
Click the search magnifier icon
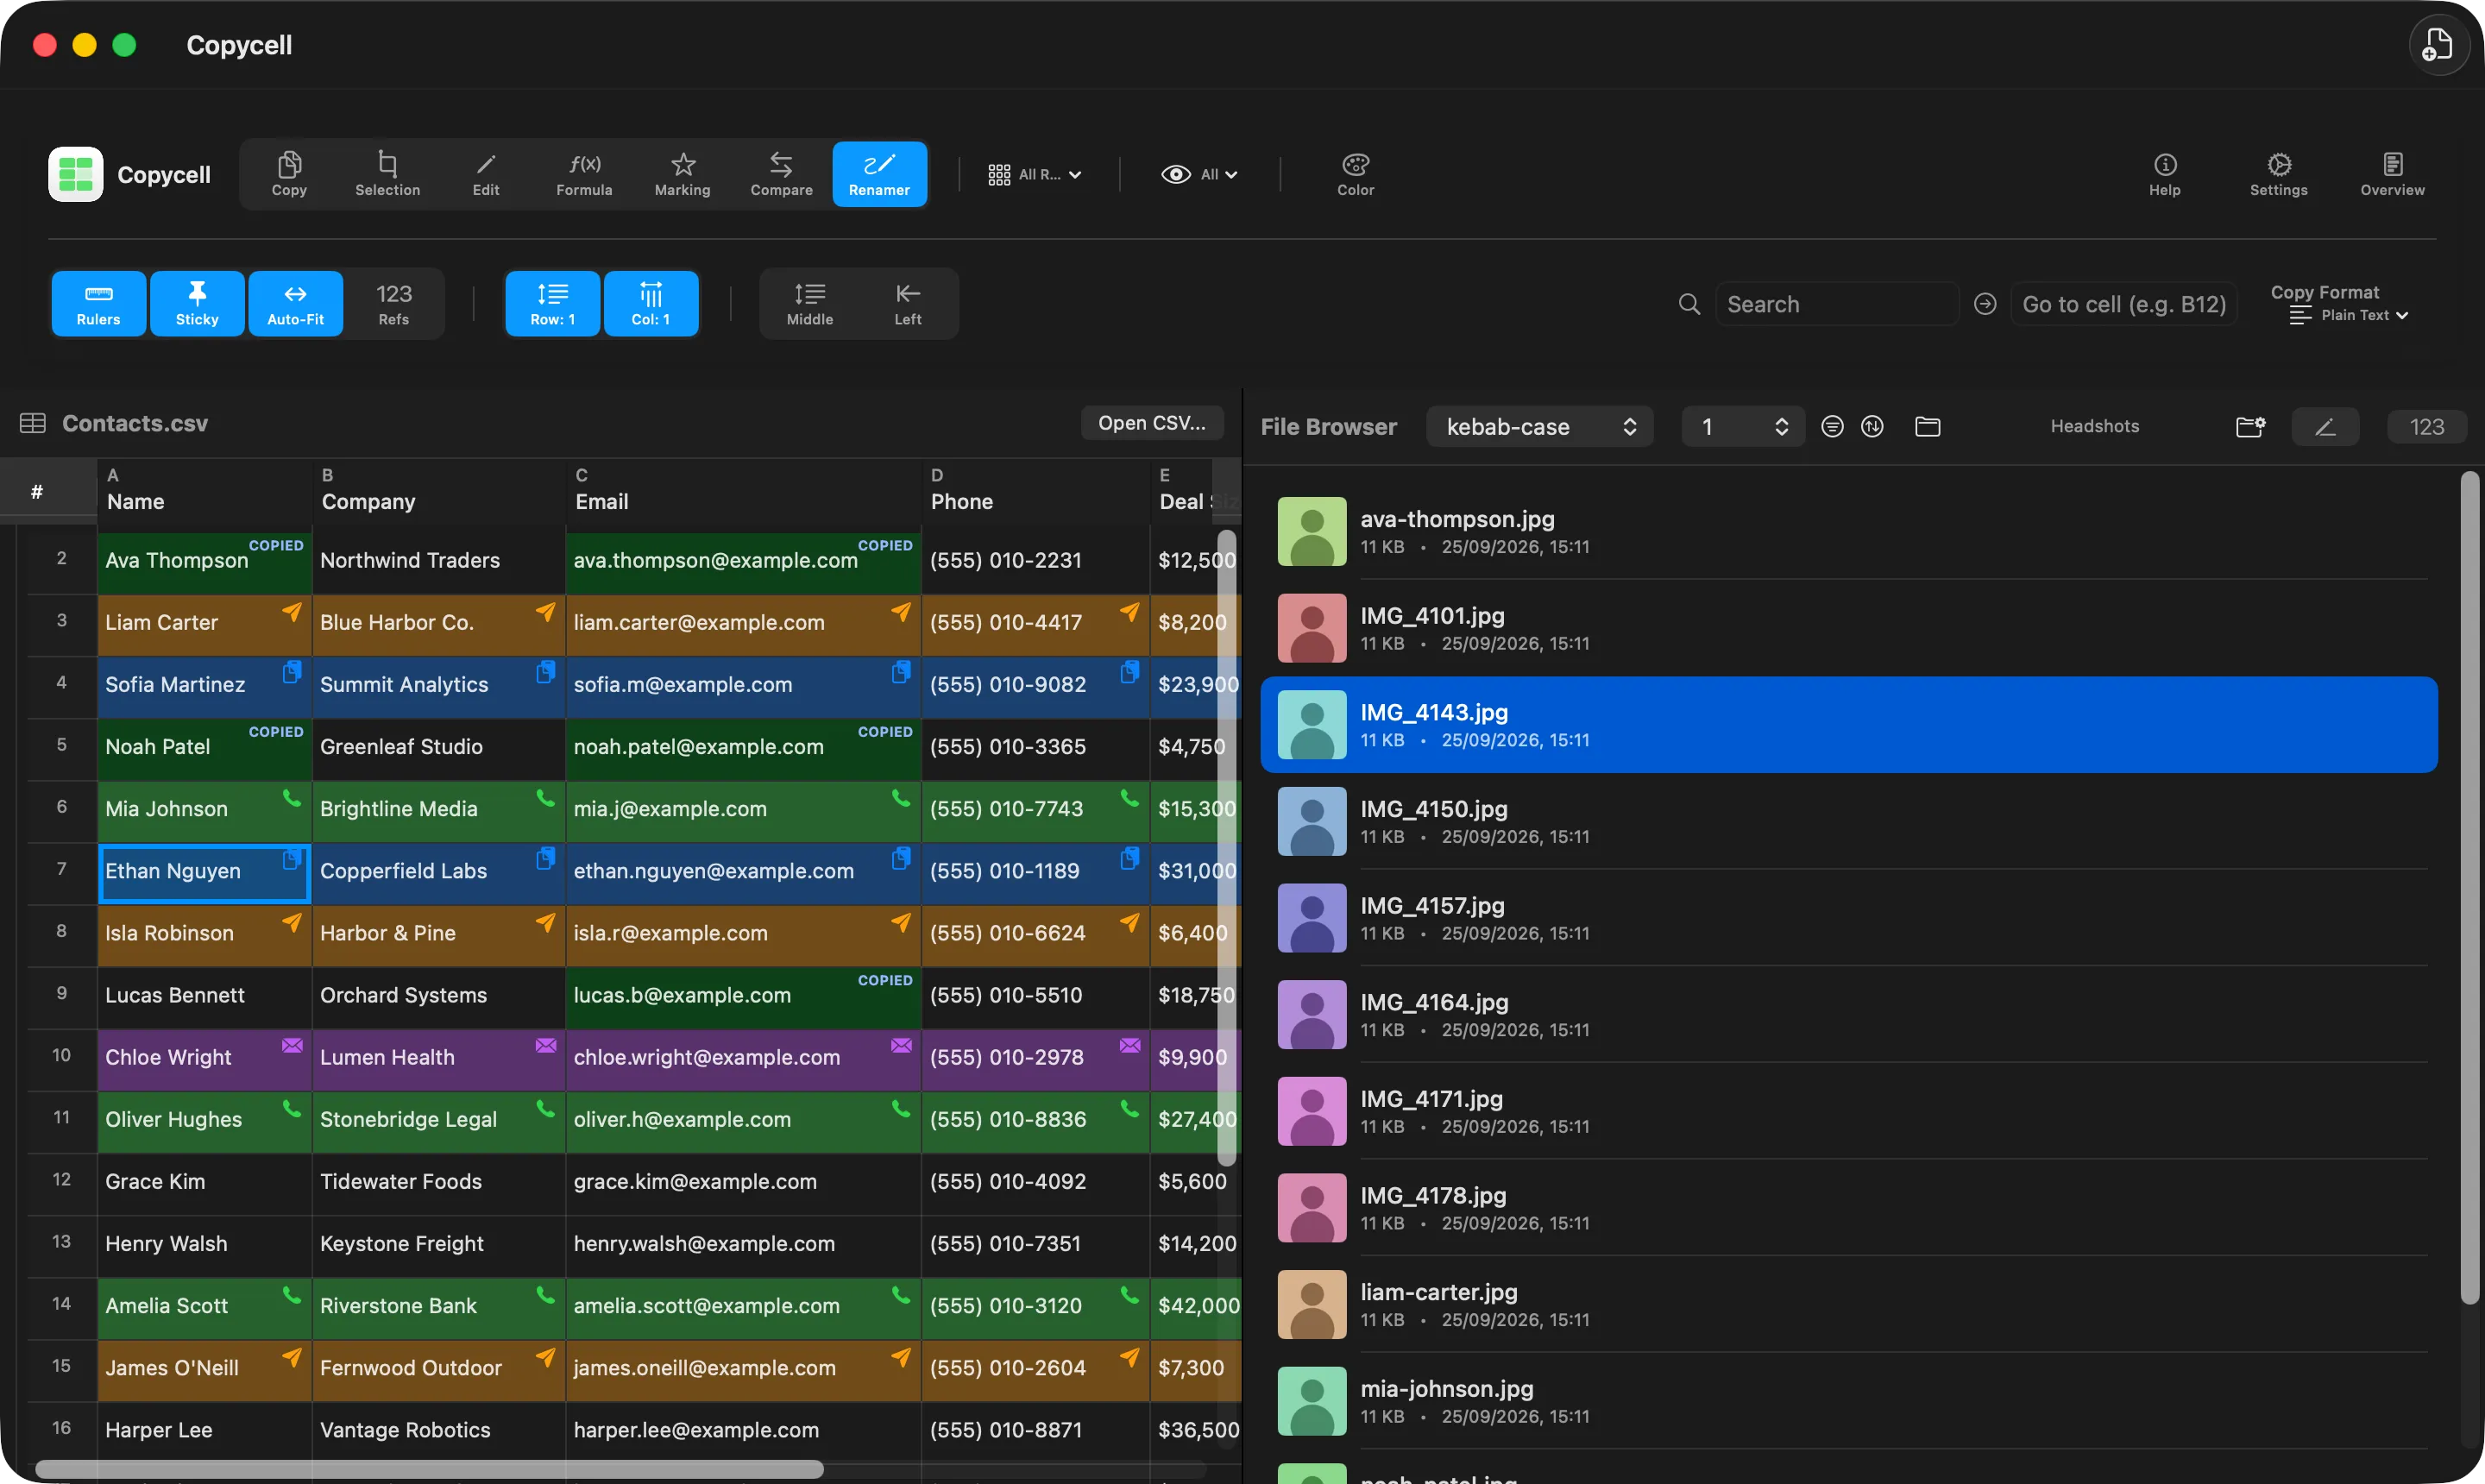pos(1689,304)
